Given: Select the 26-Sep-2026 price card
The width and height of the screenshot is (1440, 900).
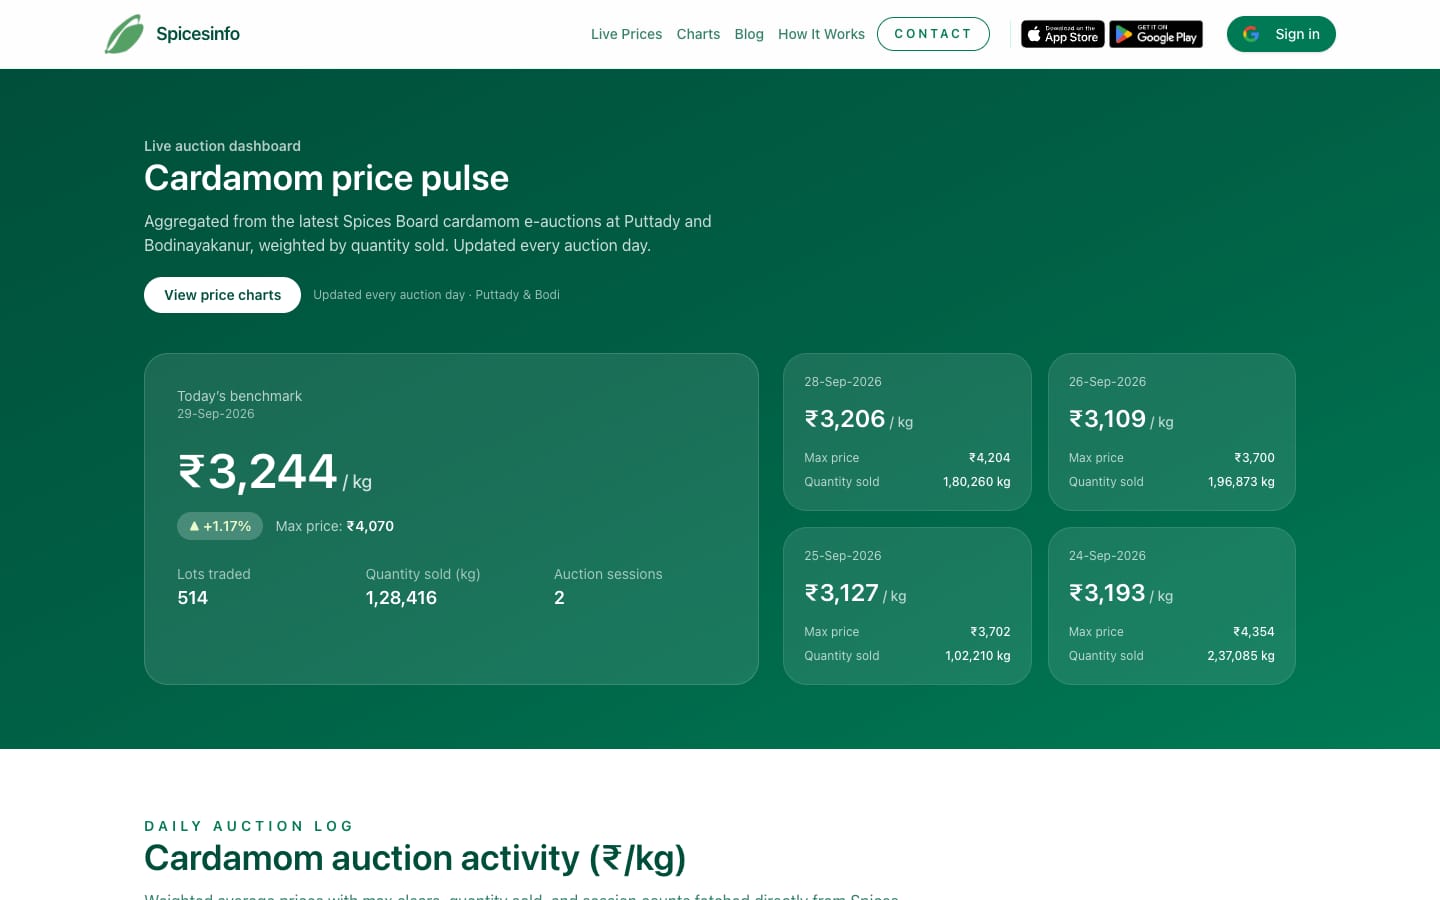Looking at the screenshot, I should pos(1172,432).
